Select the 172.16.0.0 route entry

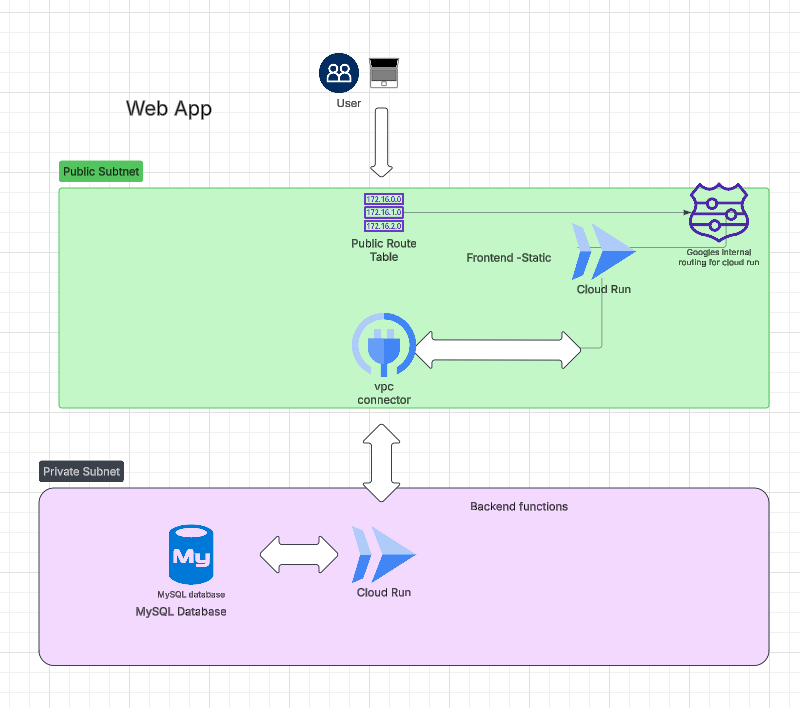(x=384, y=199)
